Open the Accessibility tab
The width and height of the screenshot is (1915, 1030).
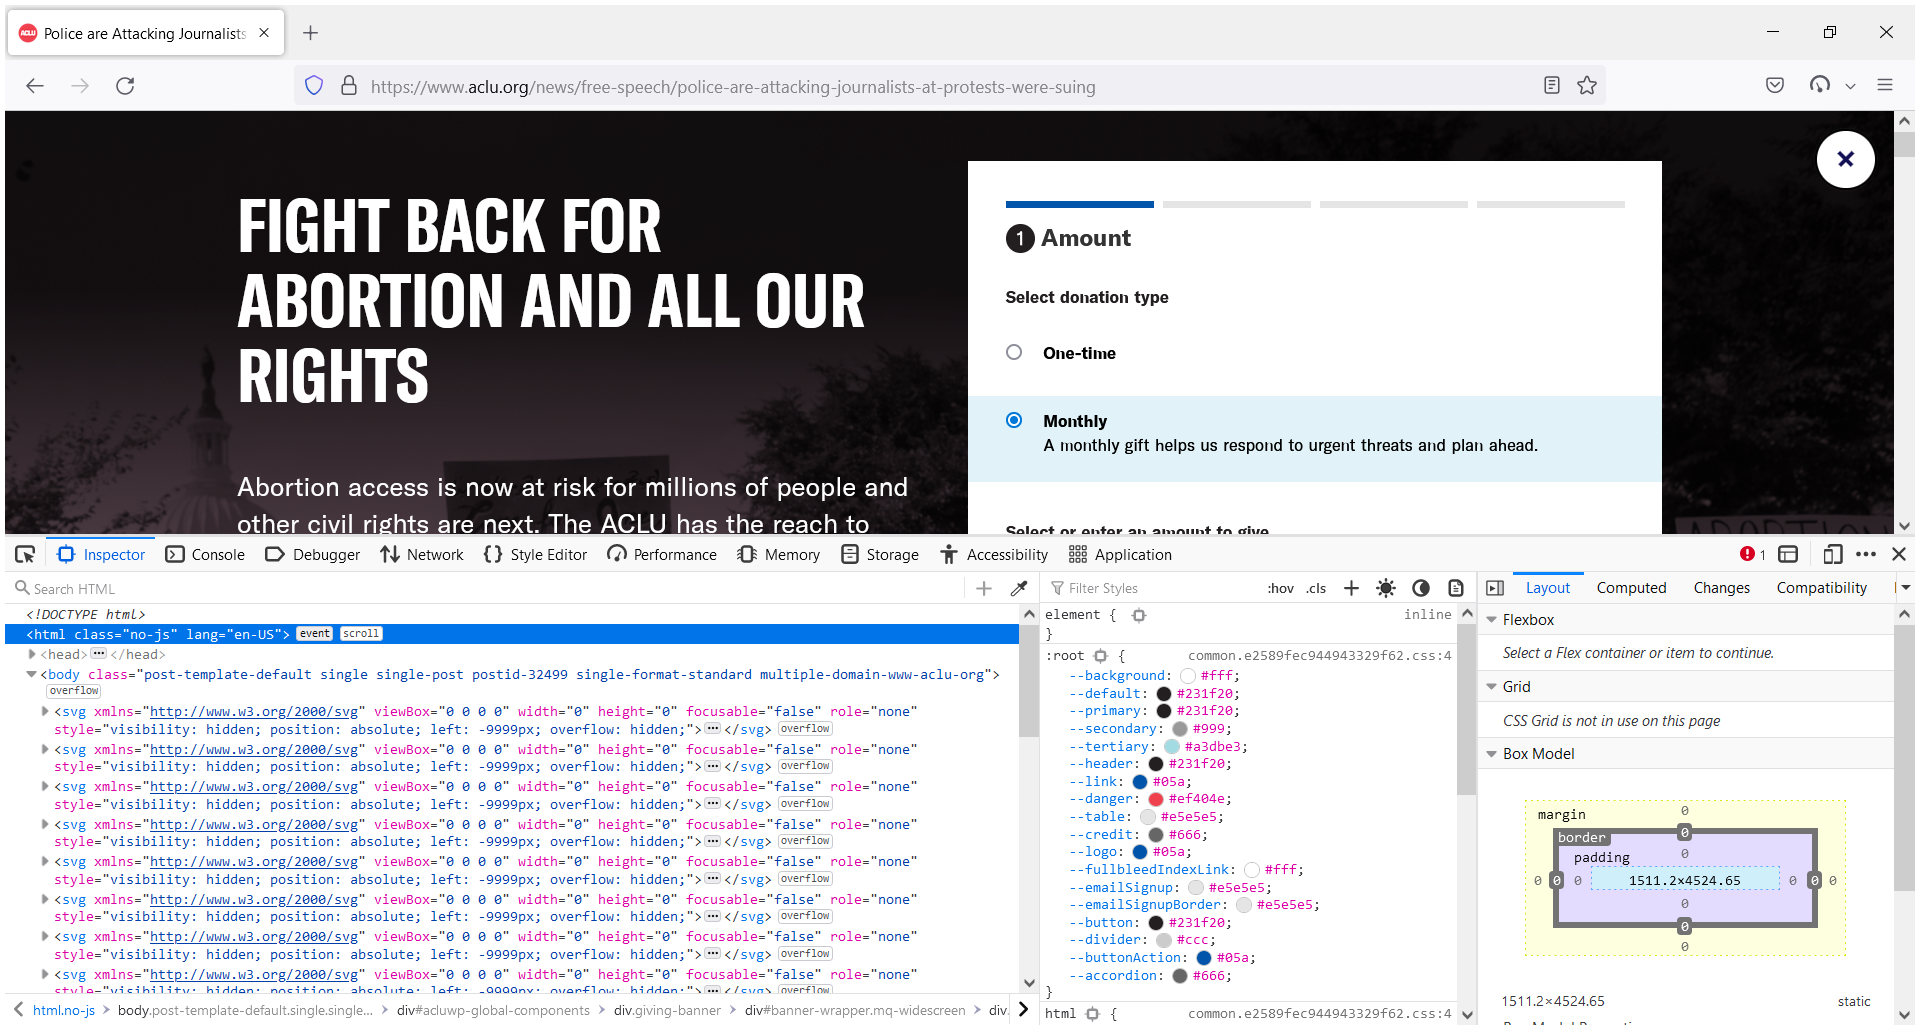coord(994,554)
